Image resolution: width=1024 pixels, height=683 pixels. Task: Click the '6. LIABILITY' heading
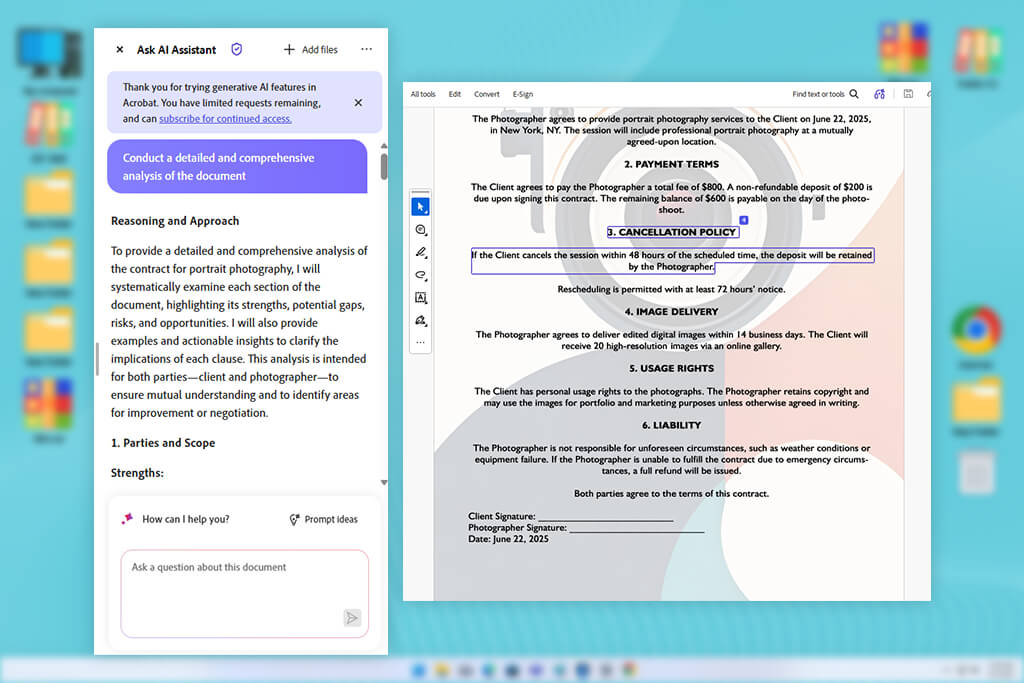click(671, 425)
